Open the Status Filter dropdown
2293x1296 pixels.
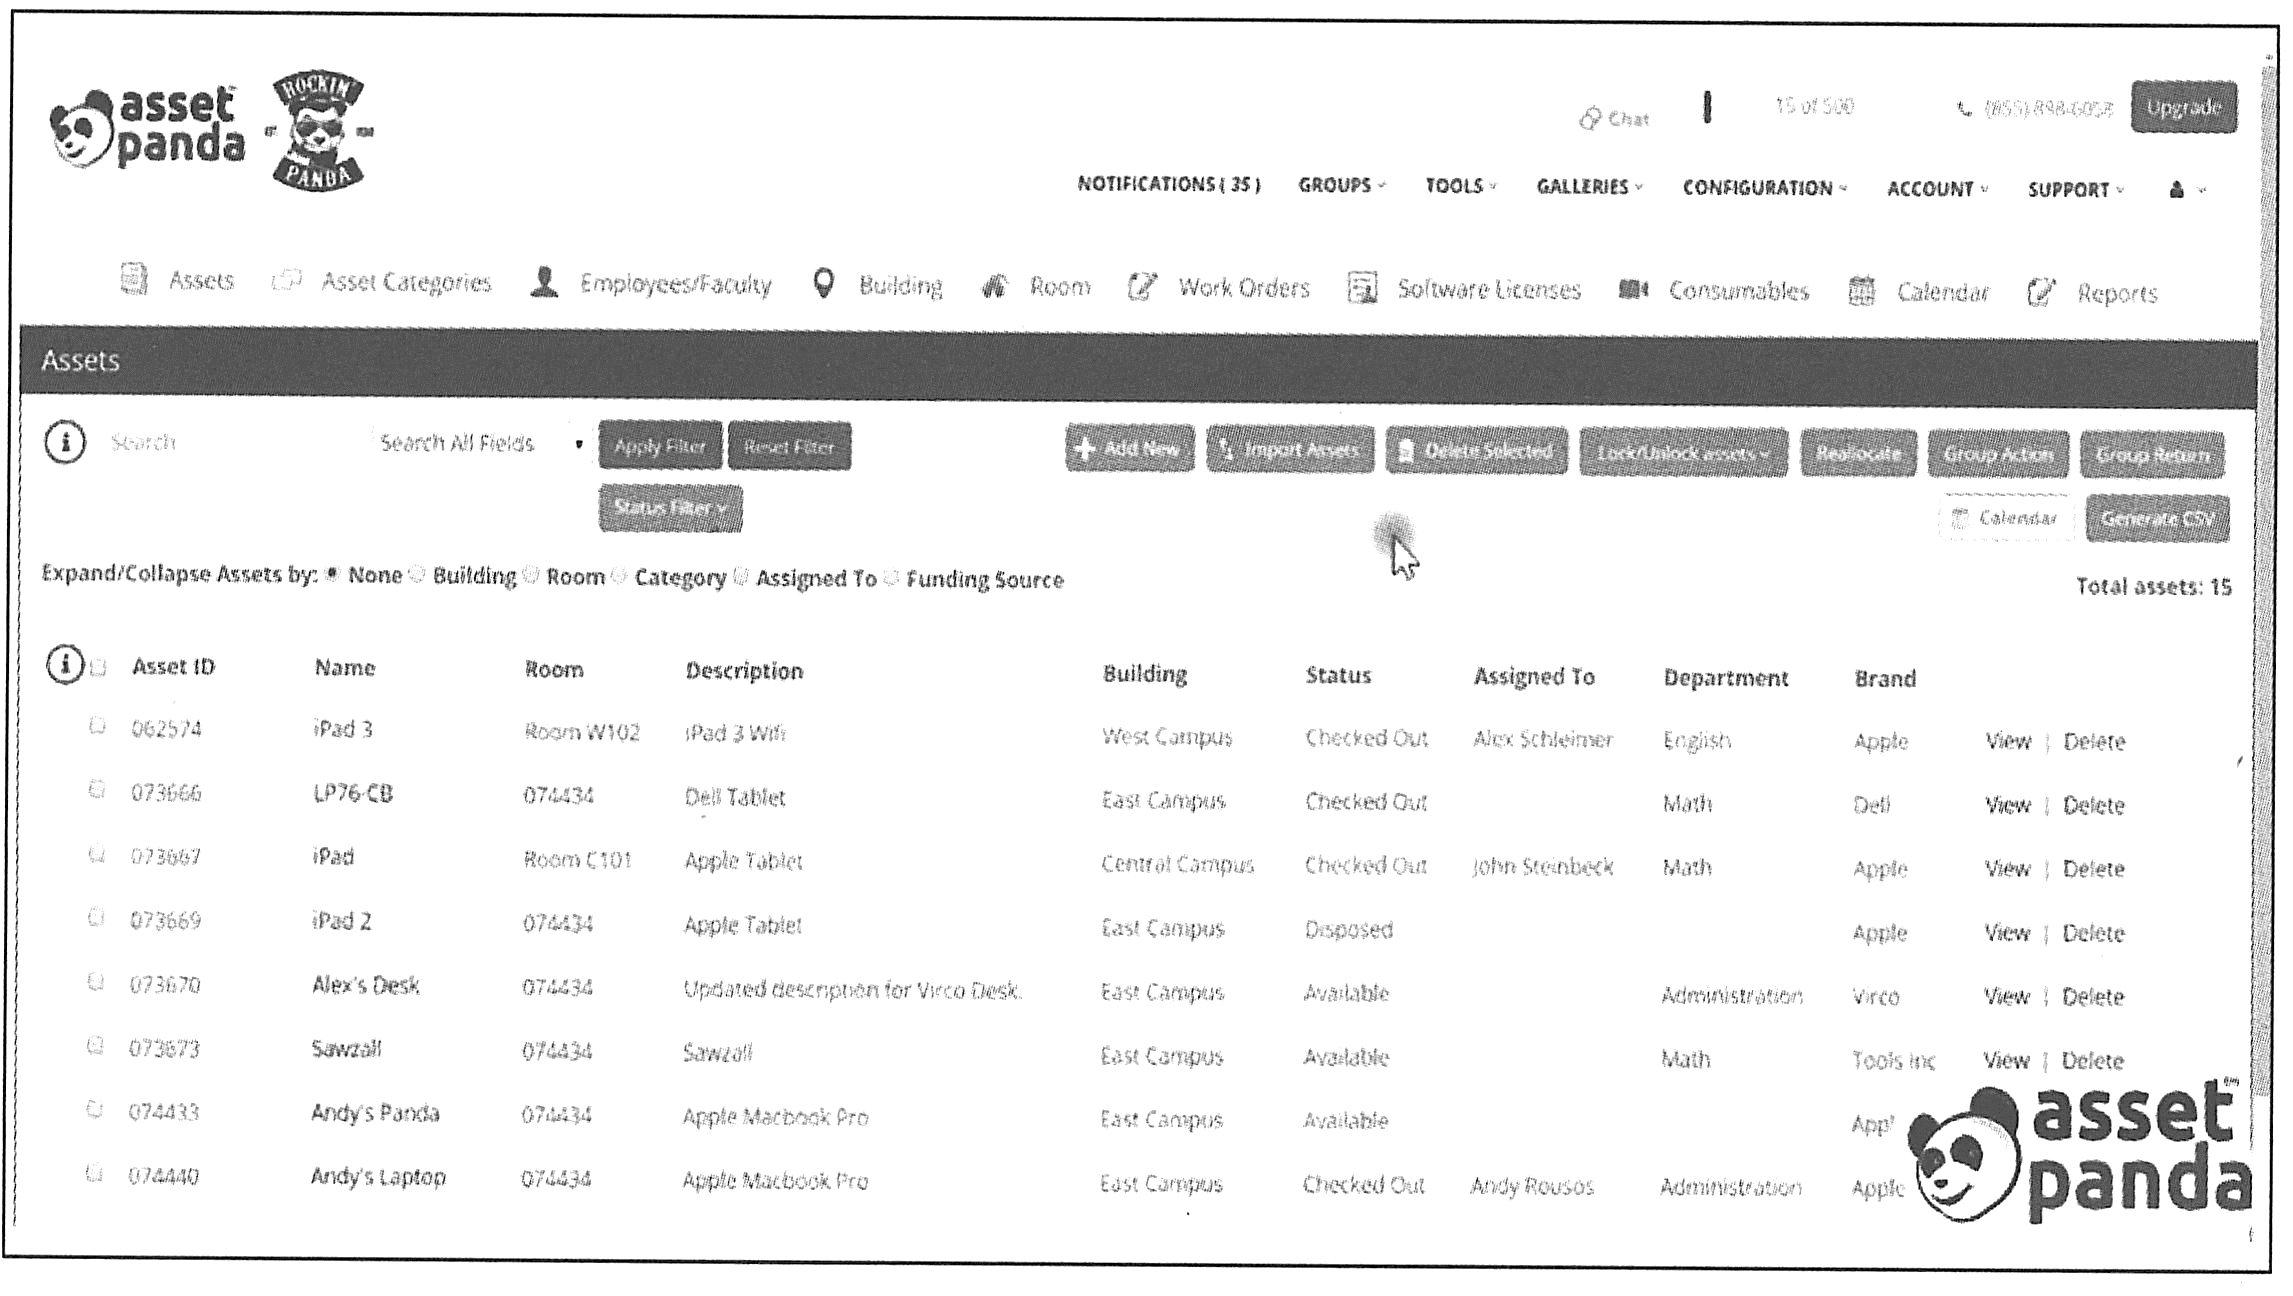click(670, 508)
